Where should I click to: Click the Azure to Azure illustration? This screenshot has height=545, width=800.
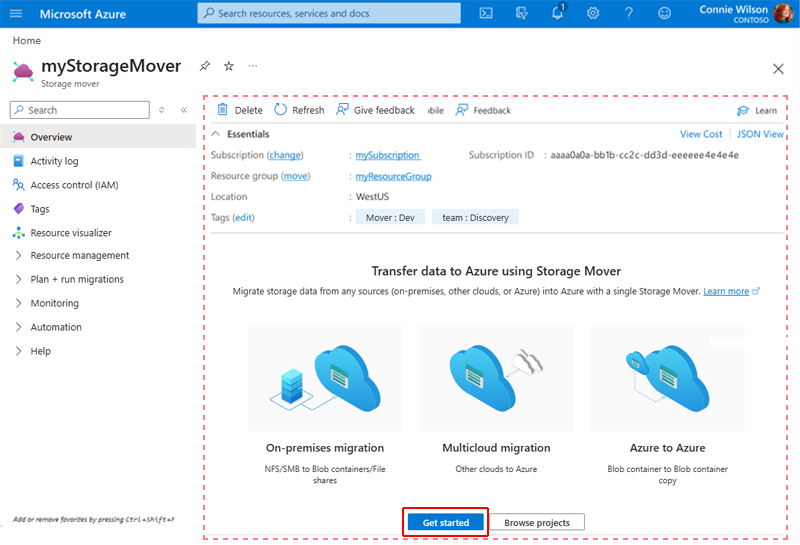pyautogui.click(x=667, y=378)
